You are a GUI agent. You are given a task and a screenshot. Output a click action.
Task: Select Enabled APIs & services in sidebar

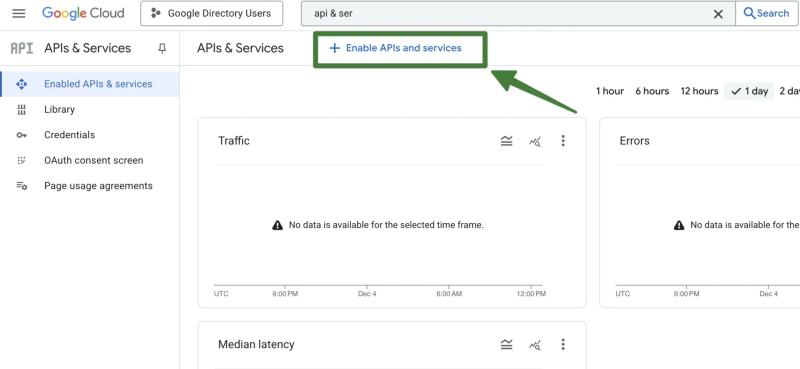click(x=90, y=84)
